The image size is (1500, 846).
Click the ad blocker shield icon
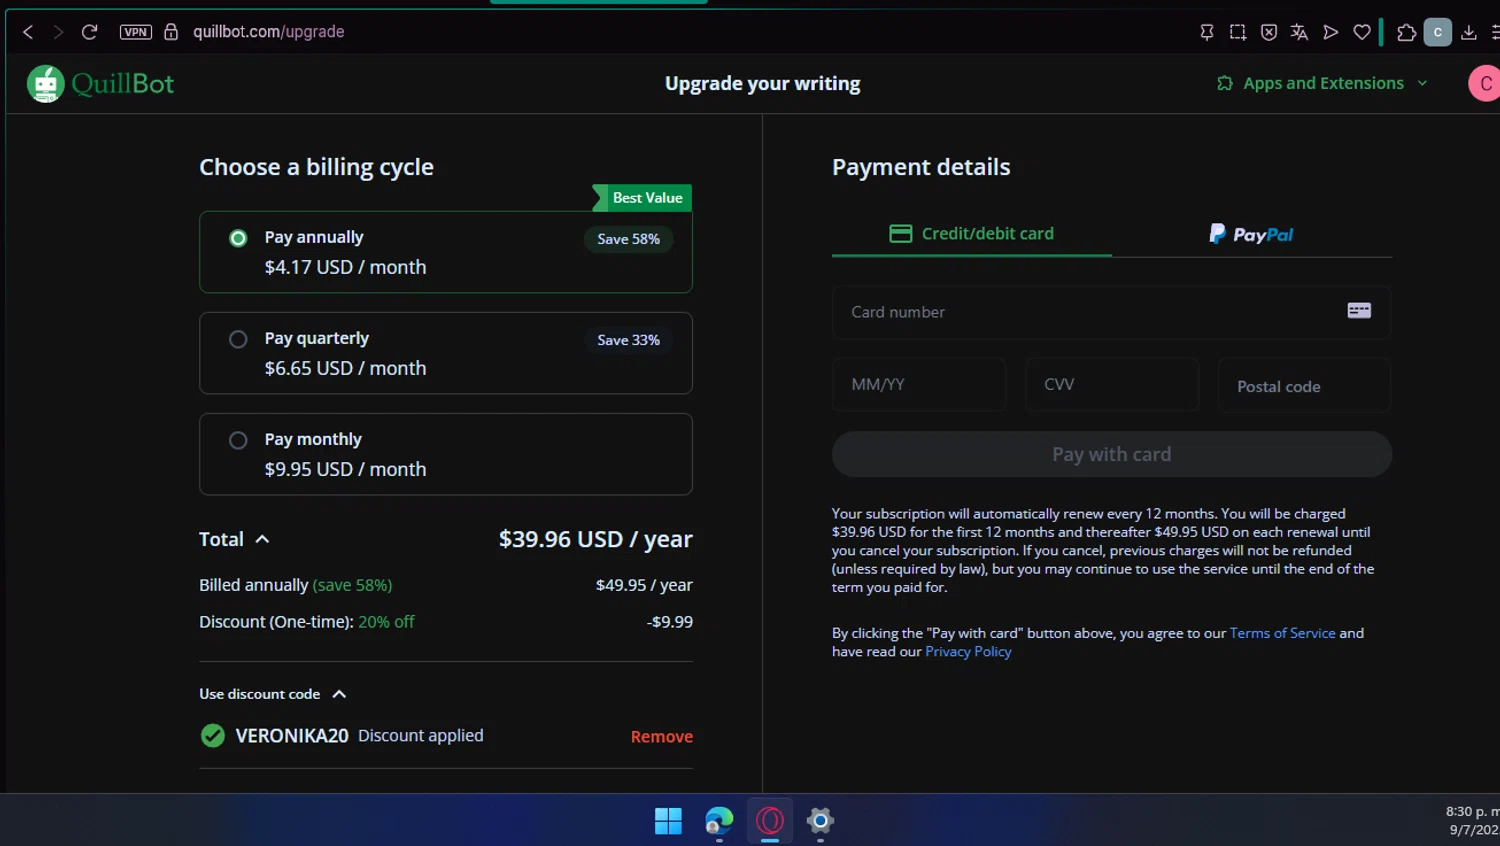point(1269,32)
